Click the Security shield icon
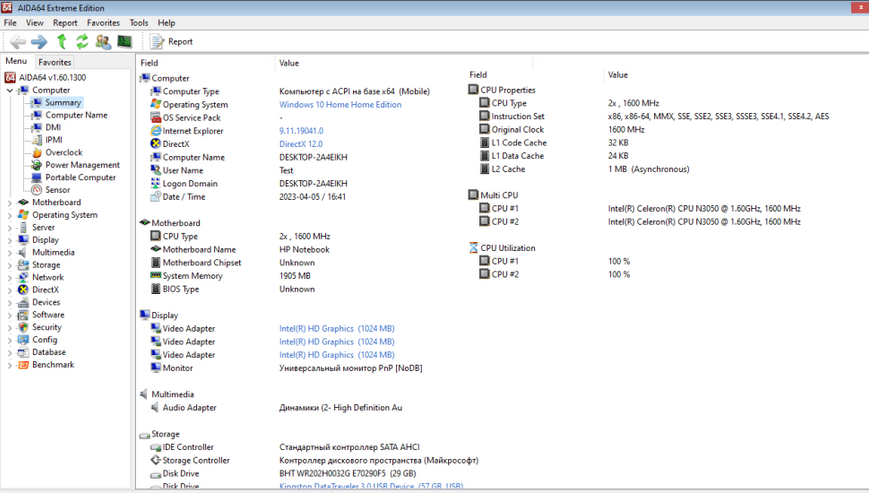869x493 pixels. tap(23, 327)
